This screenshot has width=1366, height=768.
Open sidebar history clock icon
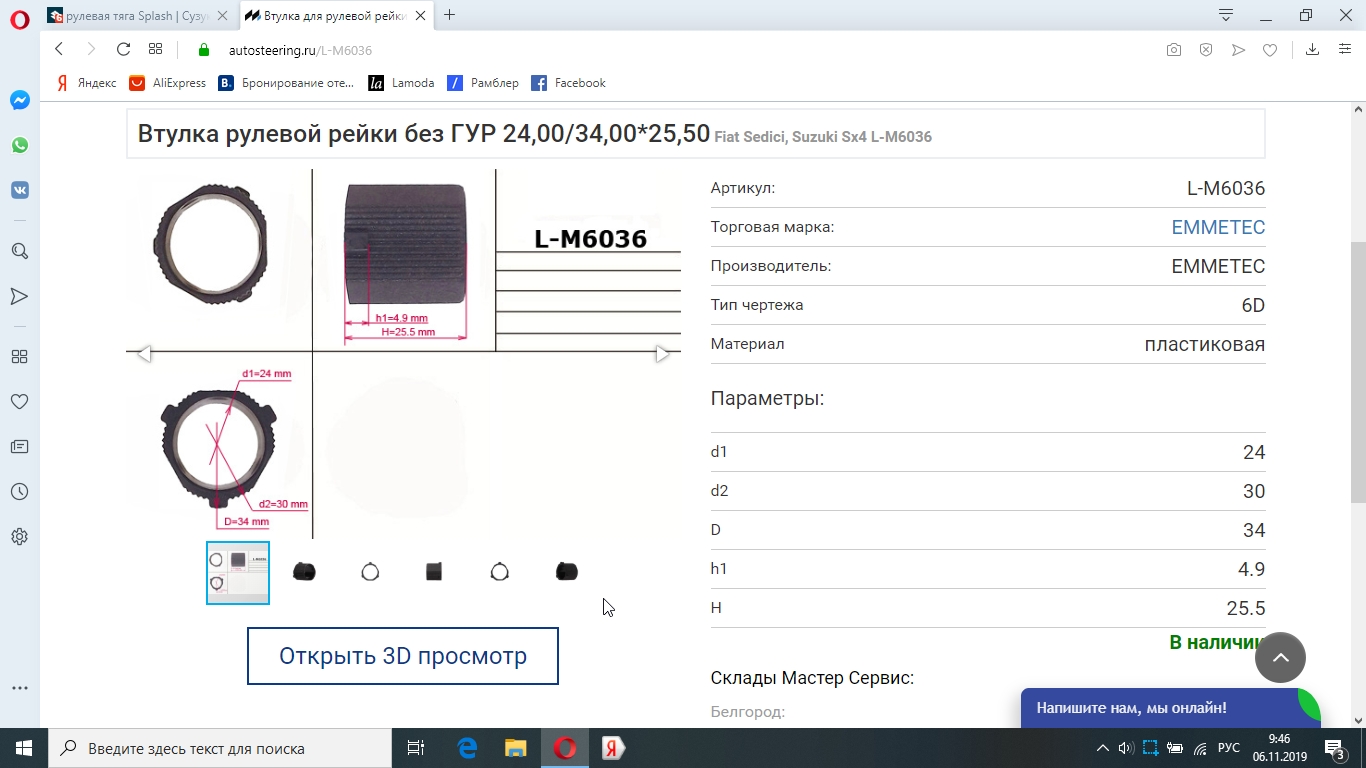click(19, 492)
